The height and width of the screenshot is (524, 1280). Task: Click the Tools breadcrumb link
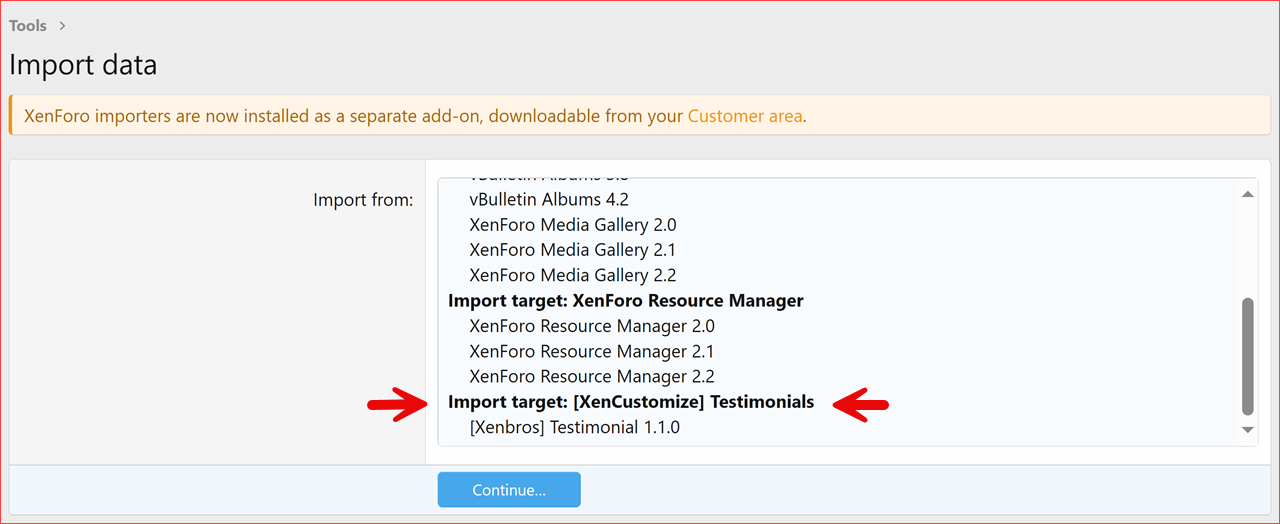click(x=28, y=26)
